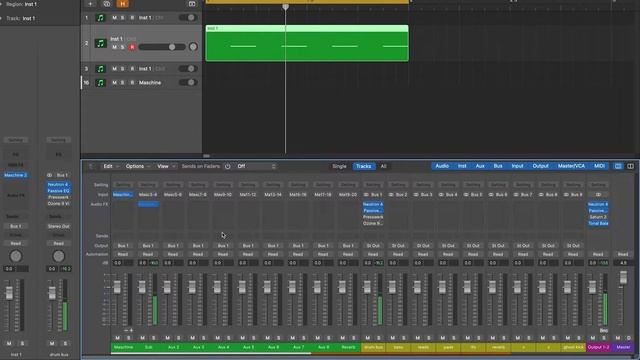Select the Single mixer view tab
Image resolution: width=640 pixels, height=360 pixels.
pyautogui.click(x=339, y=166)
